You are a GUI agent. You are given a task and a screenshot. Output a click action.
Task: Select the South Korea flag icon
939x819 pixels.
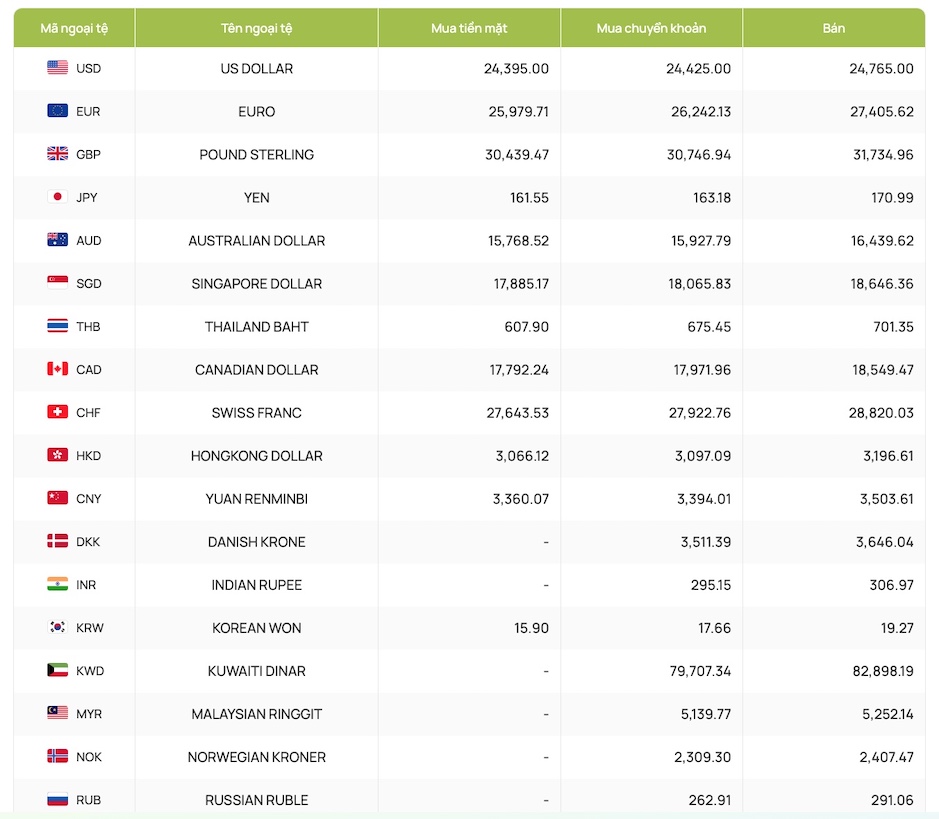[58, 627]
